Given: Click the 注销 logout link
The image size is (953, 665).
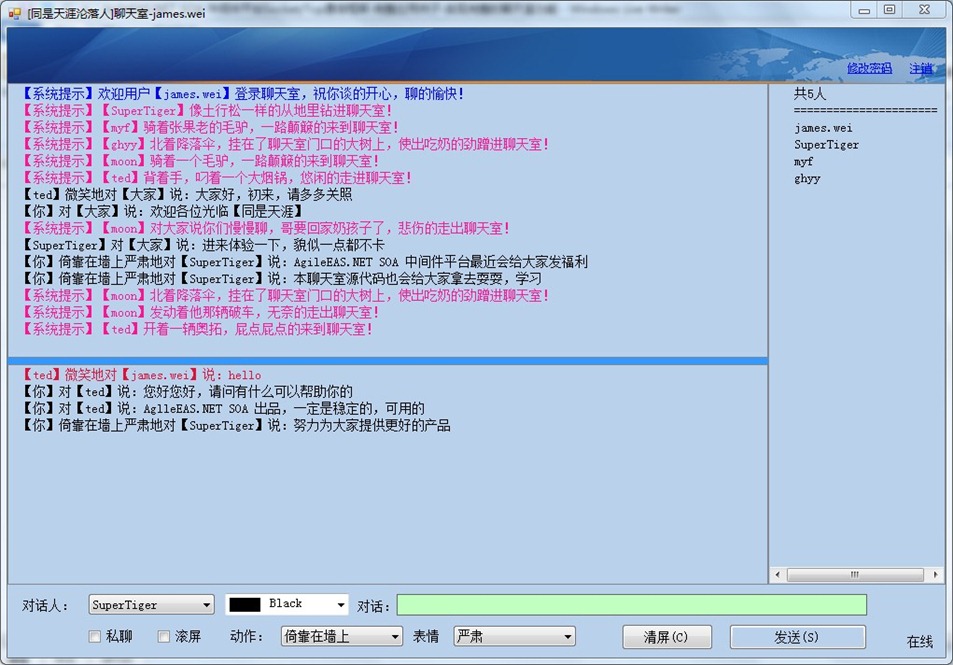Looking at the screenshot, I should click(921, 68).
